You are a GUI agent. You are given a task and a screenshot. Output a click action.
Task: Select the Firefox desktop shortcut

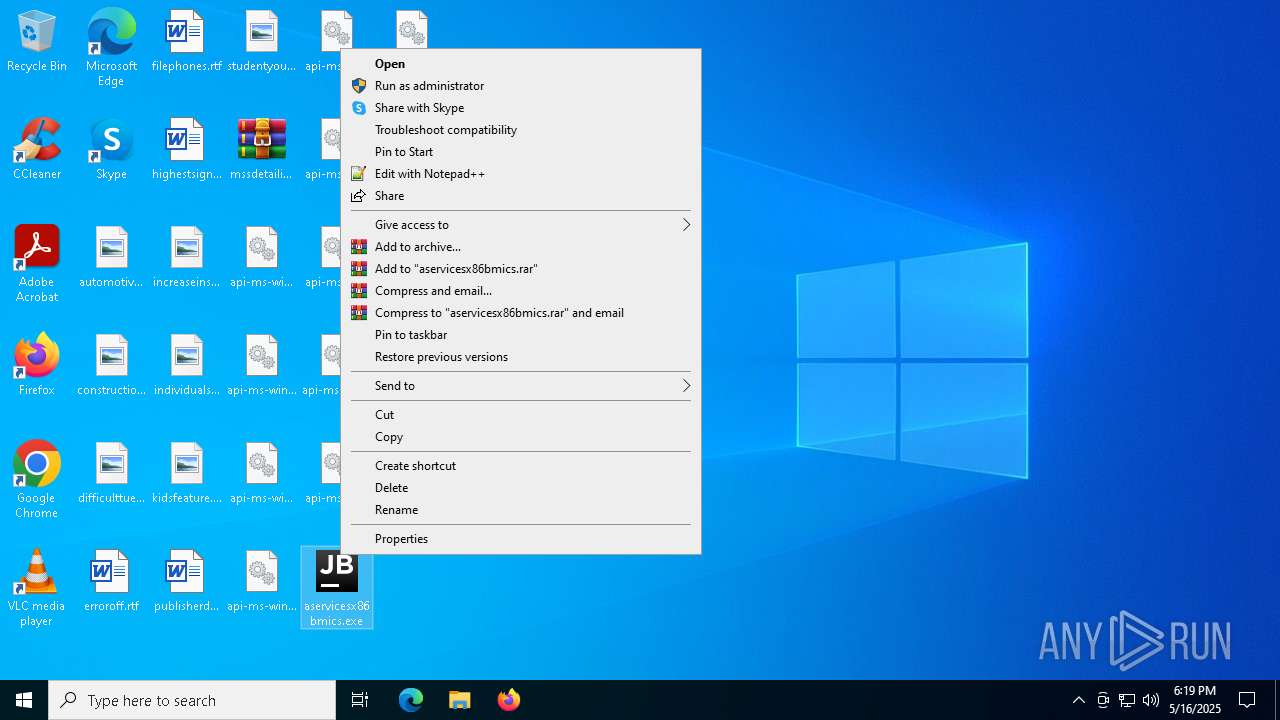tap(37, 366)
